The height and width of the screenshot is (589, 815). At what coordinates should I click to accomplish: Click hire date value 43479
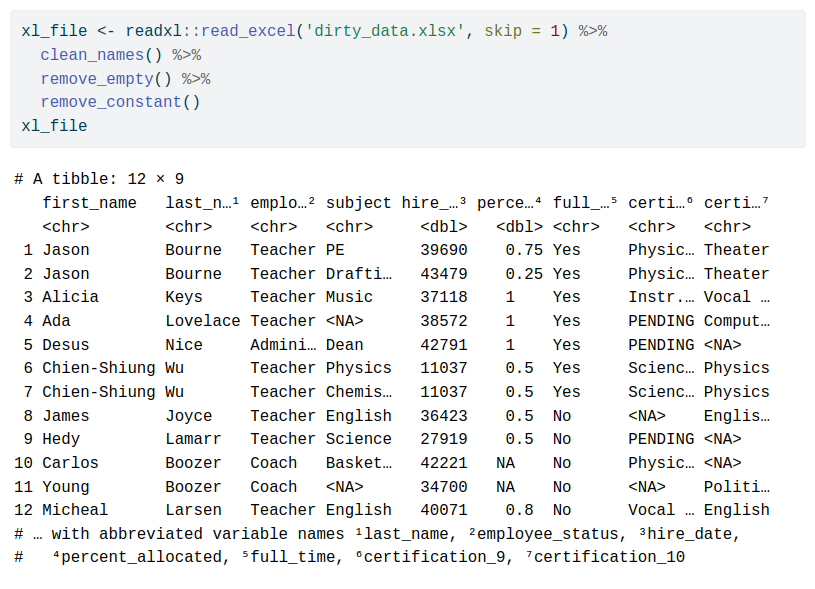click(444, 274)
